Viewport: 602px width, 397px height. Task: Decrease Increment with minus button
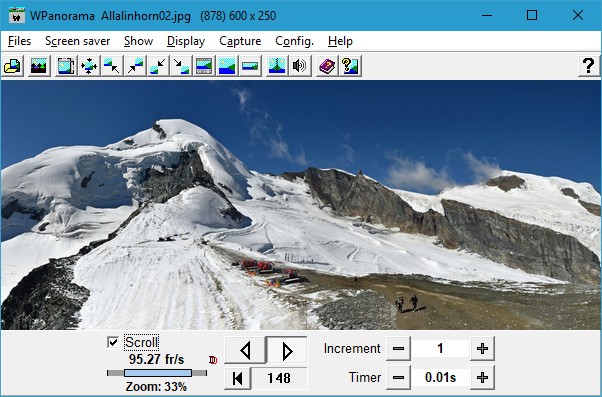(x=399, y=349)
